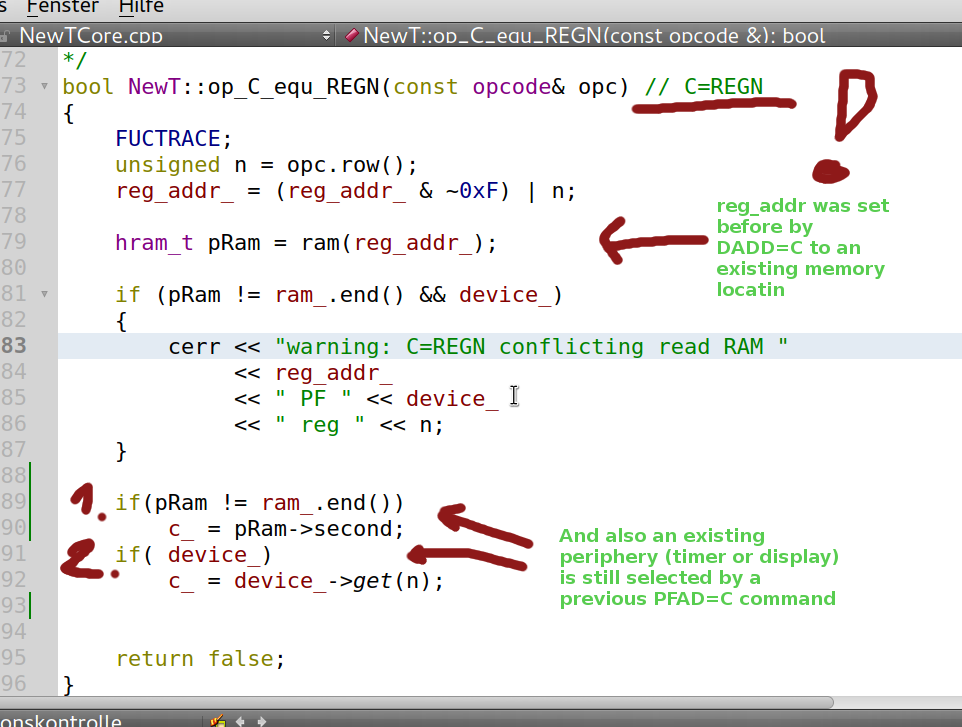Click the next item arrow in bottom pane
Screen dimensions: 962x727
(x=262, y=720)
